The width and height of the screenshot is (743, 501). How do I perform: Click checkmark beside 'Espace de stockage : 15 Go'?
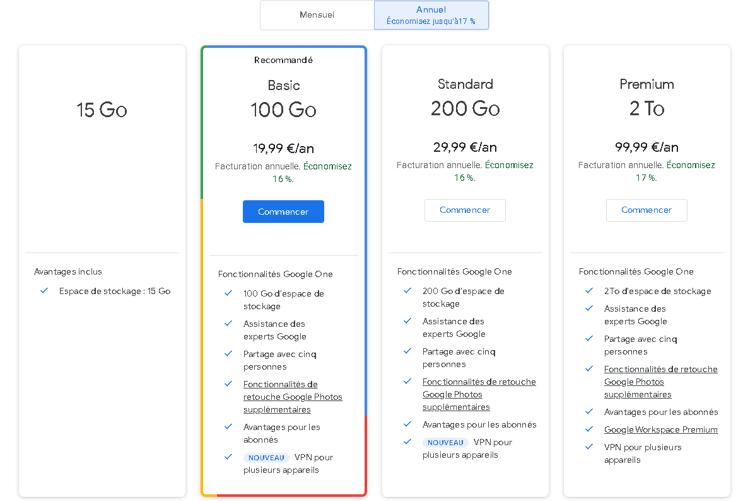44,291
